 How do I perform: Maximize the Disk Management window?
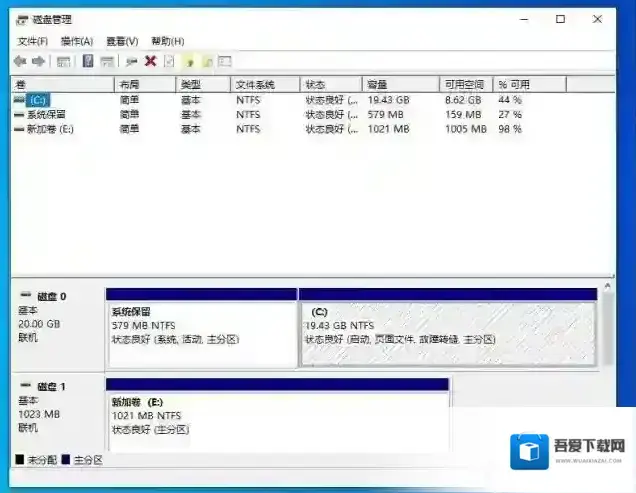pos(560,19)
